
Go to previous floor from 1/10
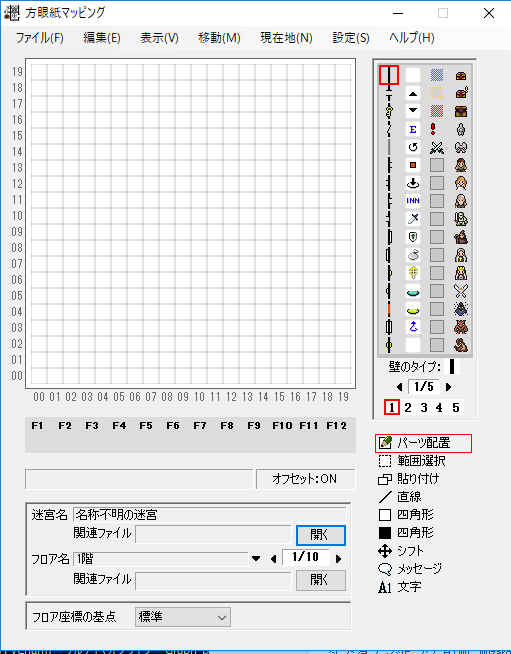pyautogui.click(x=274, y=558)
